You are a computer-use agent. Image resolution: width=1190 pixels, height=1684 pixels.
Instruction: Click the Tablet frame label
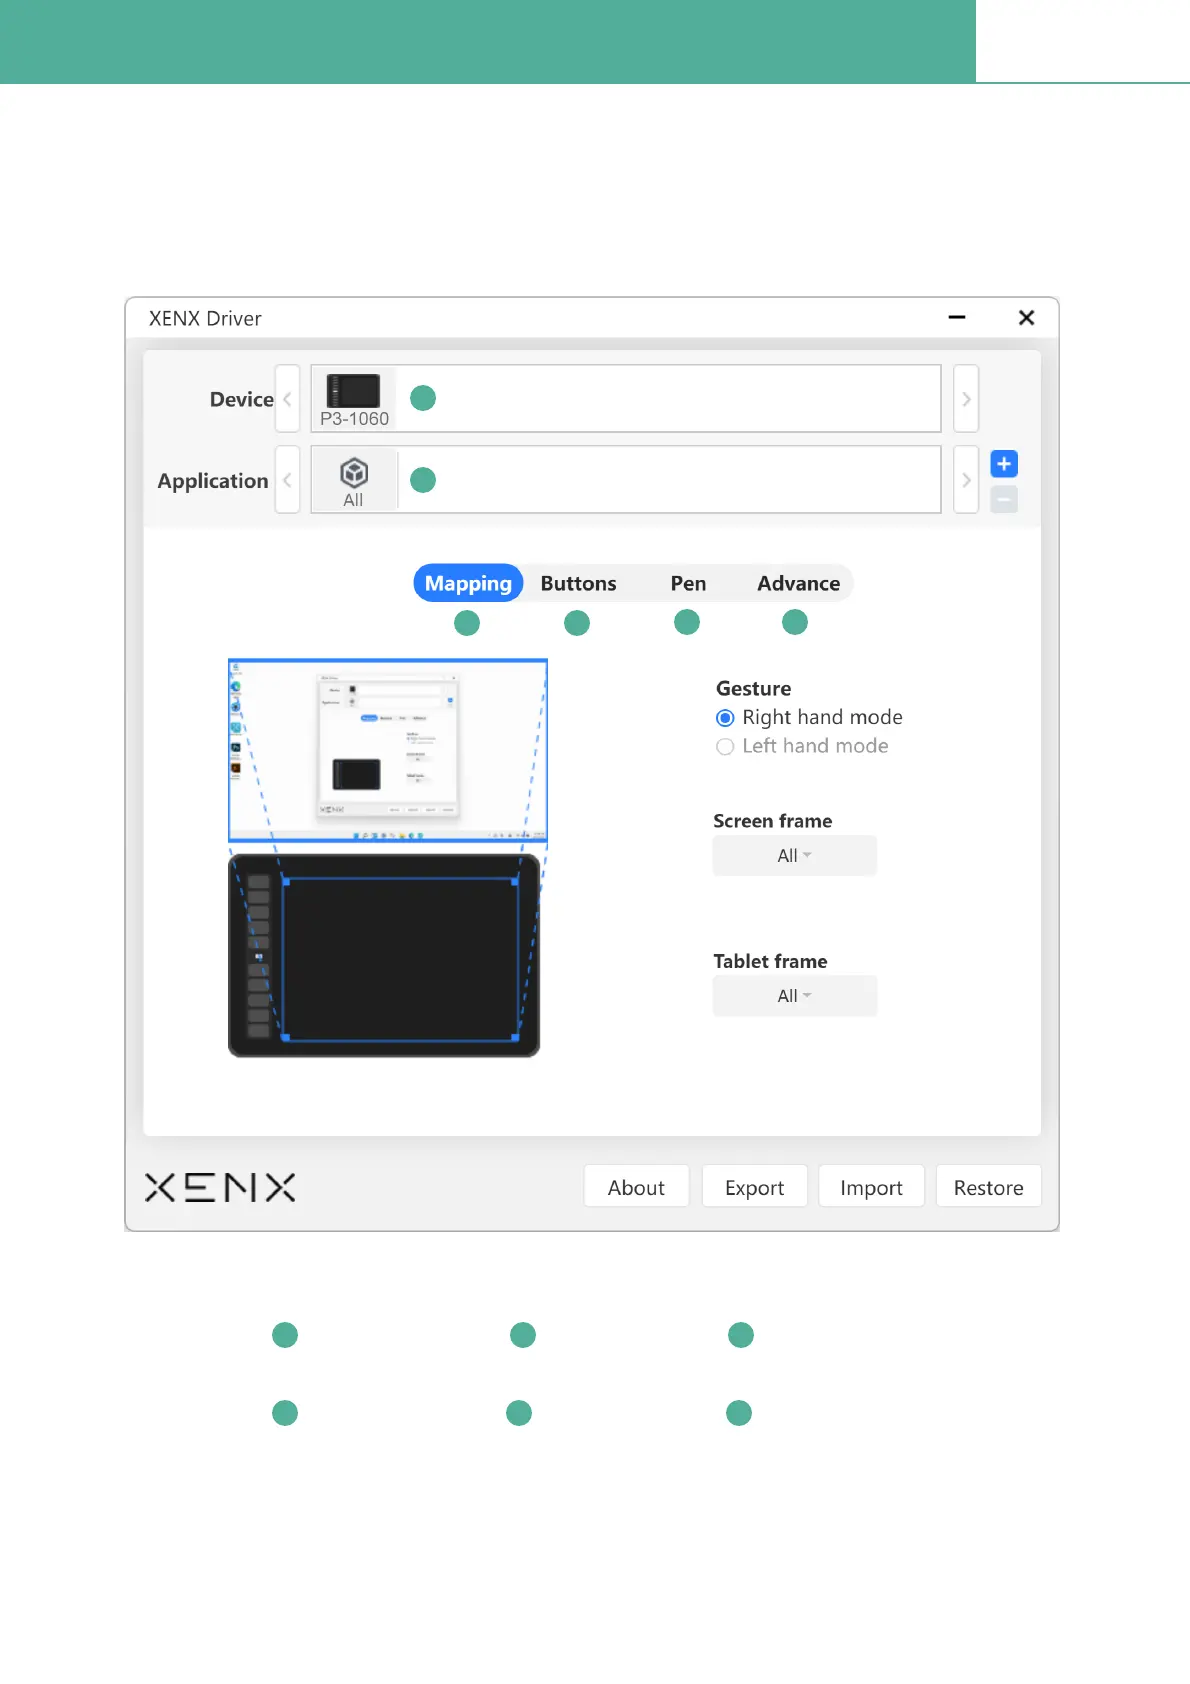770,961
